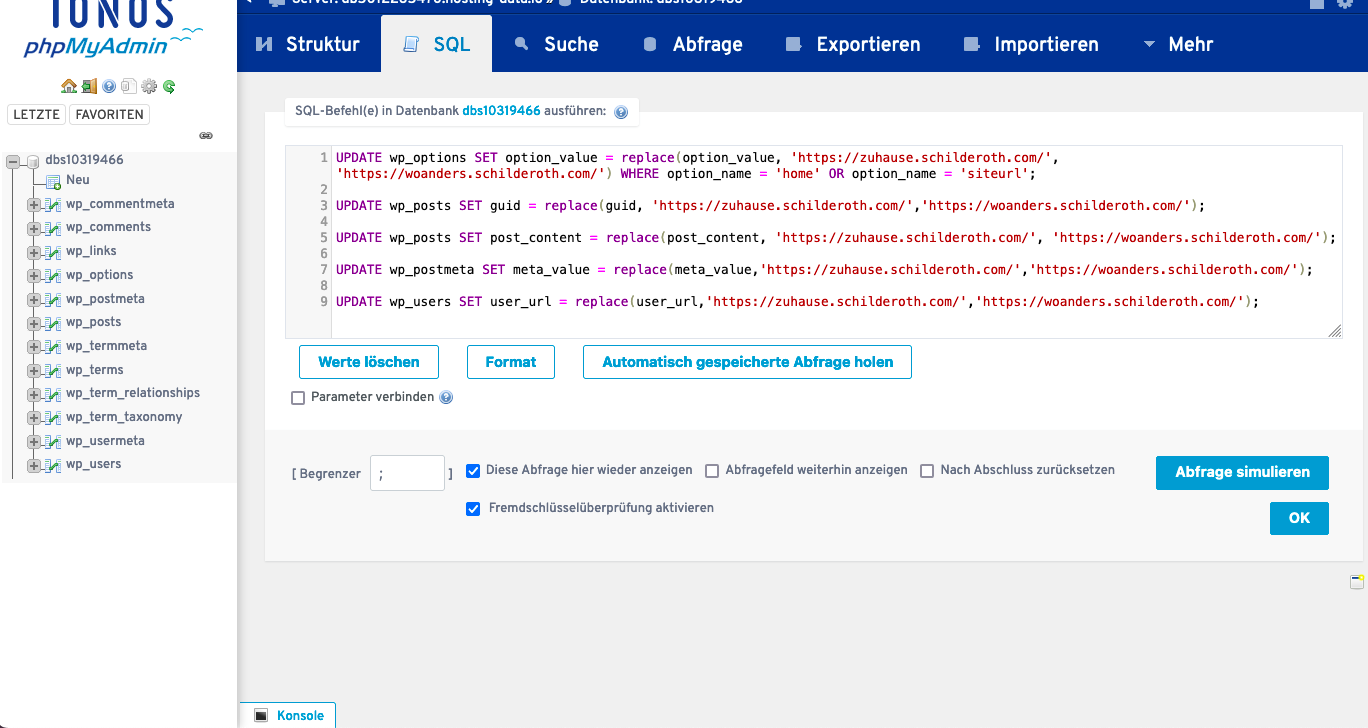Expand the wp_options table node

point(34,276)
